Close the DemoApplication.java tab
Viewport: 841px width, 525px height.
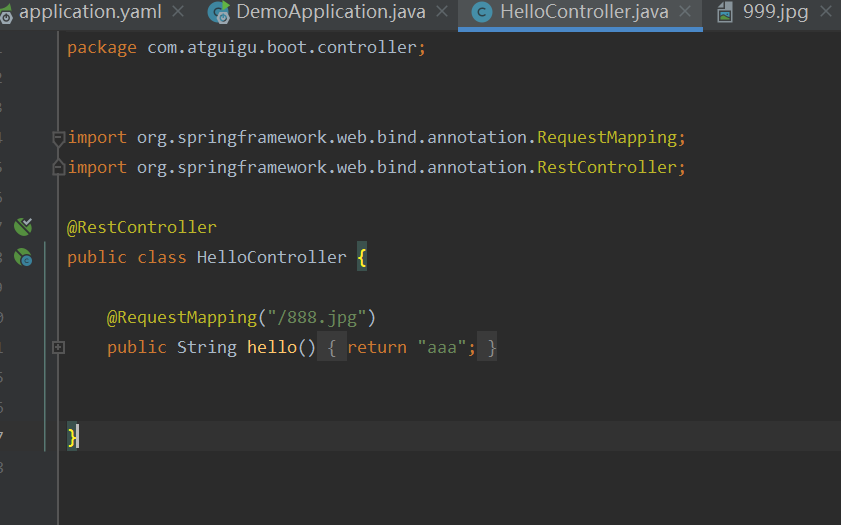pos(442,11)
